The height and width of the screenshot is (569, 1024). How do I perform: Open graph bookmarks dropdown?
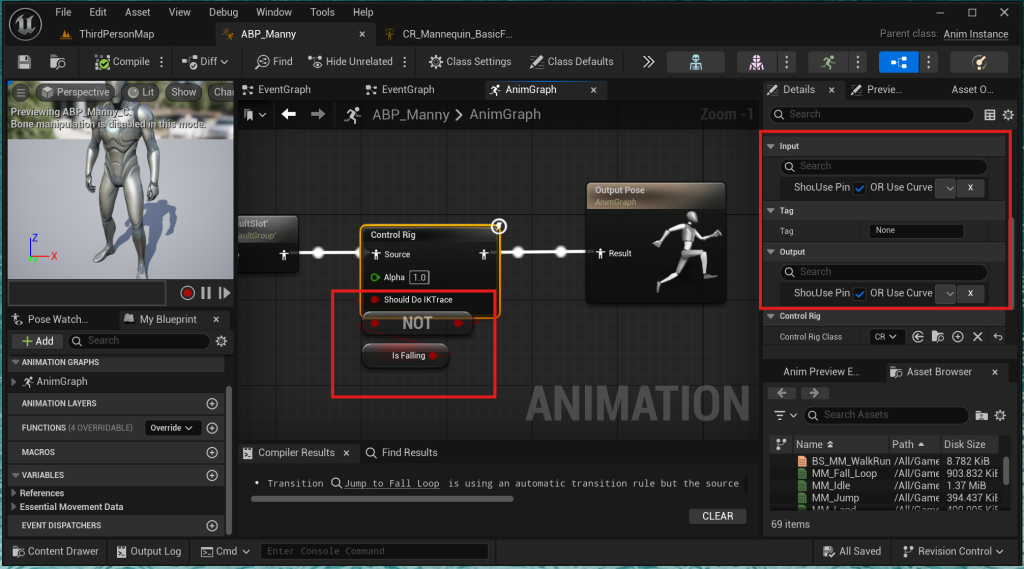pyautogui.click(x=255, y=115)
